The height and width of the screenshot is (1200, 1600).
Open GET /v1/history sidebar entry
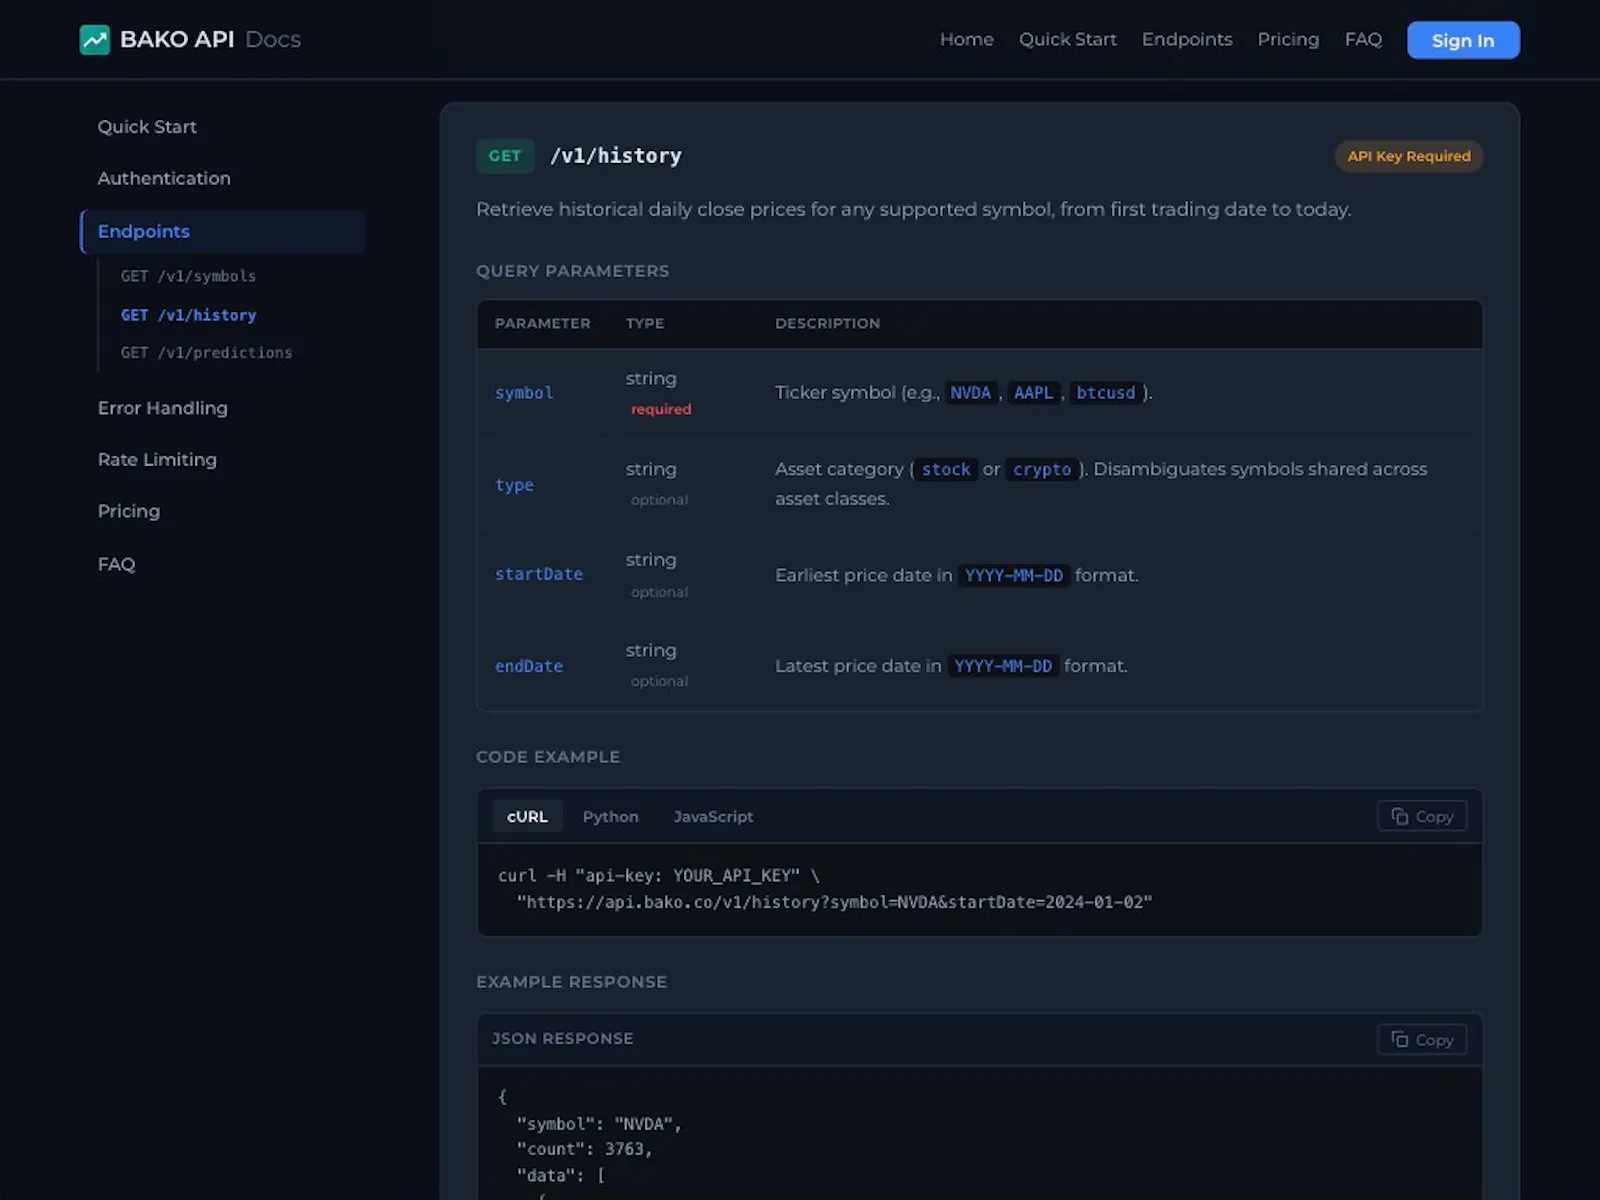pos(188,315)
